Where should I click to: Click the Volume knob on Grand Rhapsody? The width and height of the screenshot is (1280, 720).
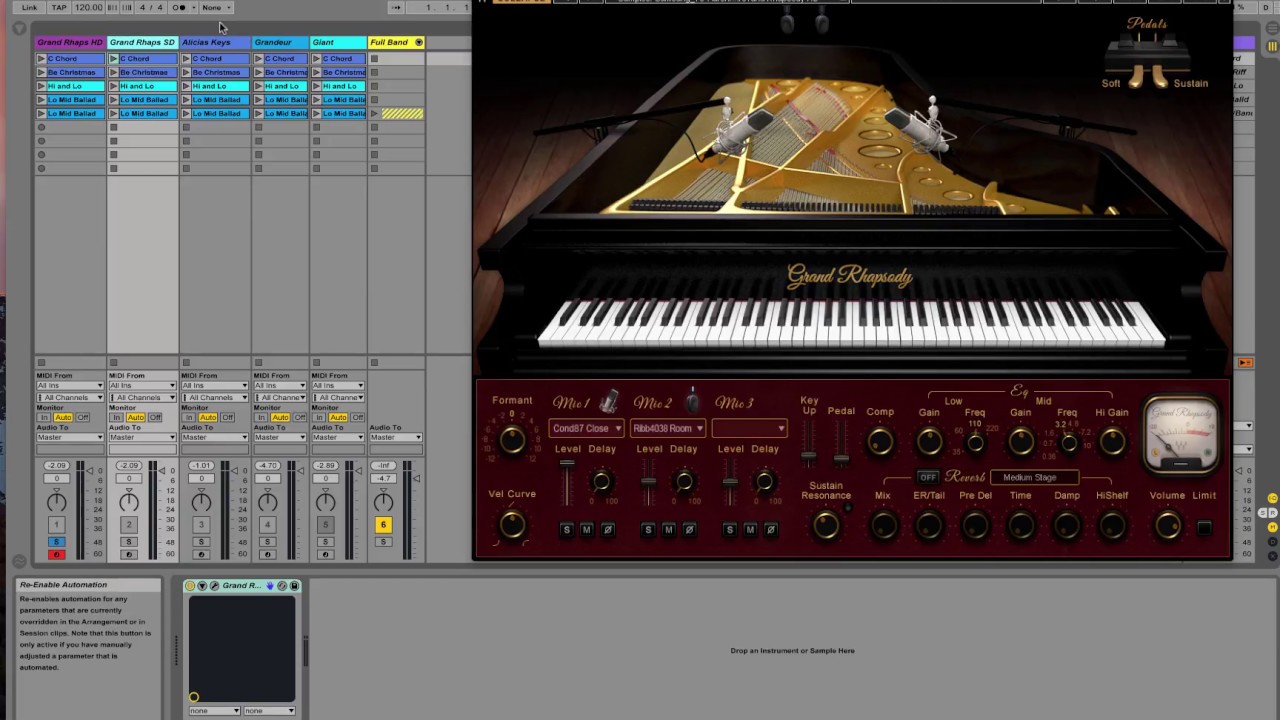[x=1167, y=526]
